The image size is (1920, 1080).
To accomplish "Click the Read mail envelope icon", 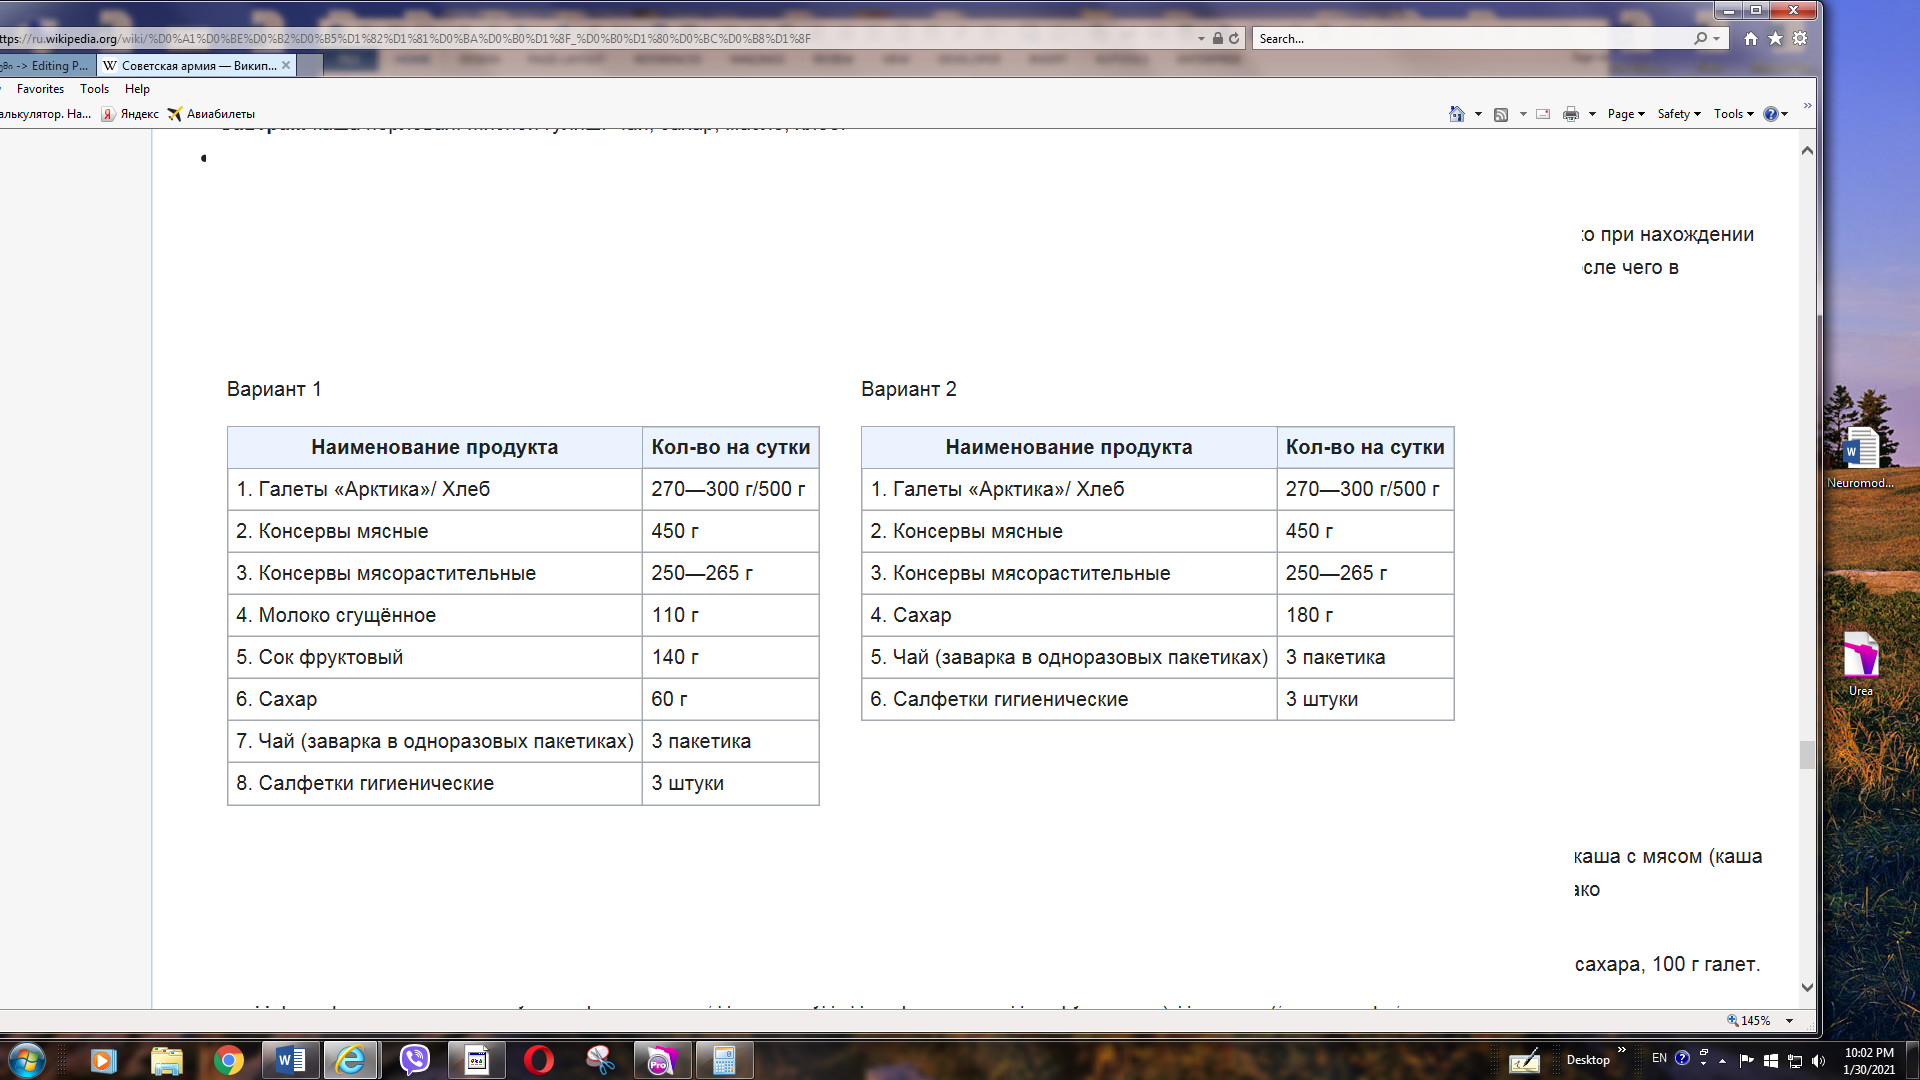I will [1543, 114].
